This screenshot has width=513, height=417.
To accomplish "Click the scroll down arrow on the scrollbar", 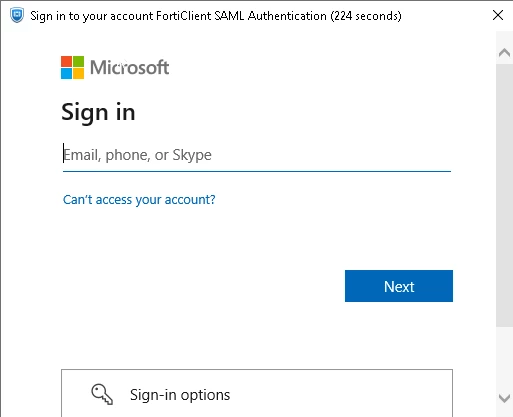I will (x=504, y=398).
